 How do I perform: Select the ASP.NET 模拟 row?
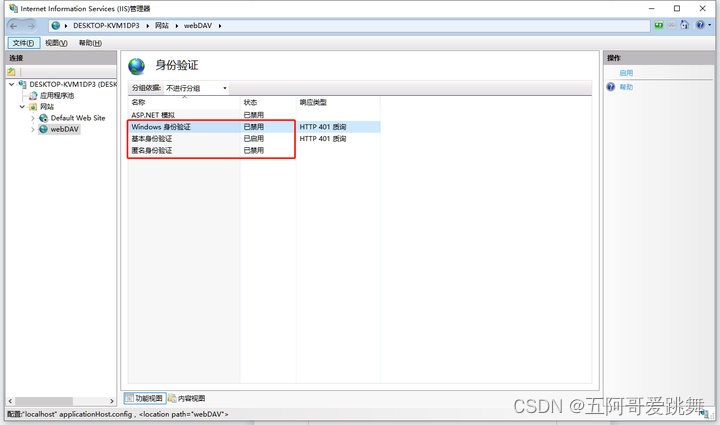[x=254, y=115]
